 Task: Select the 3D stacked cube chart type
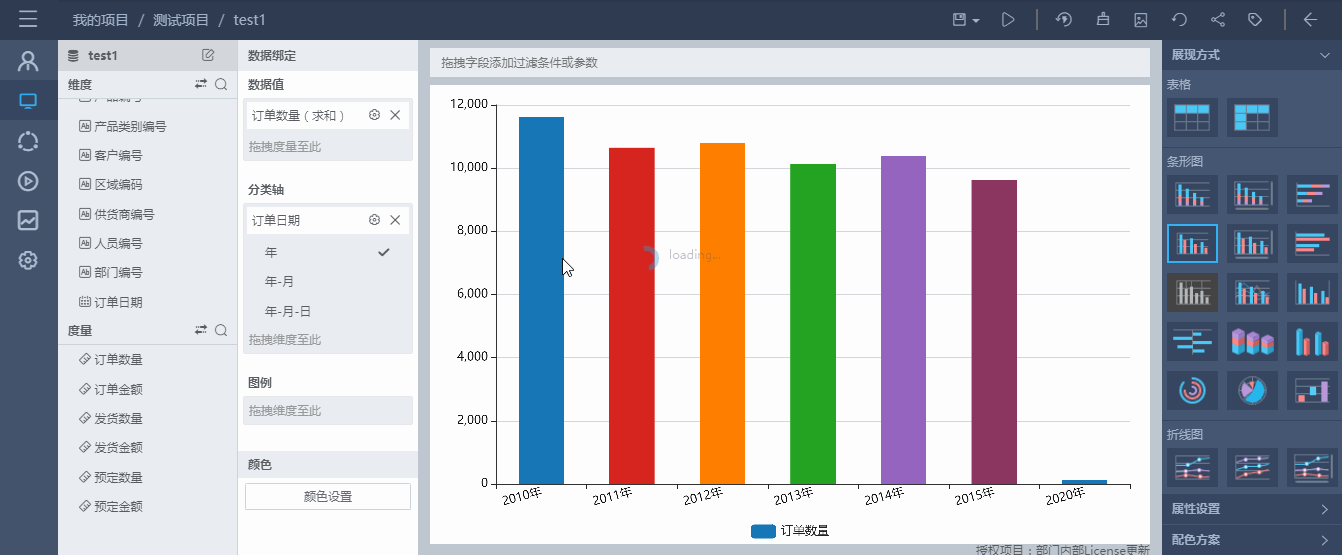pos(1252,341)
